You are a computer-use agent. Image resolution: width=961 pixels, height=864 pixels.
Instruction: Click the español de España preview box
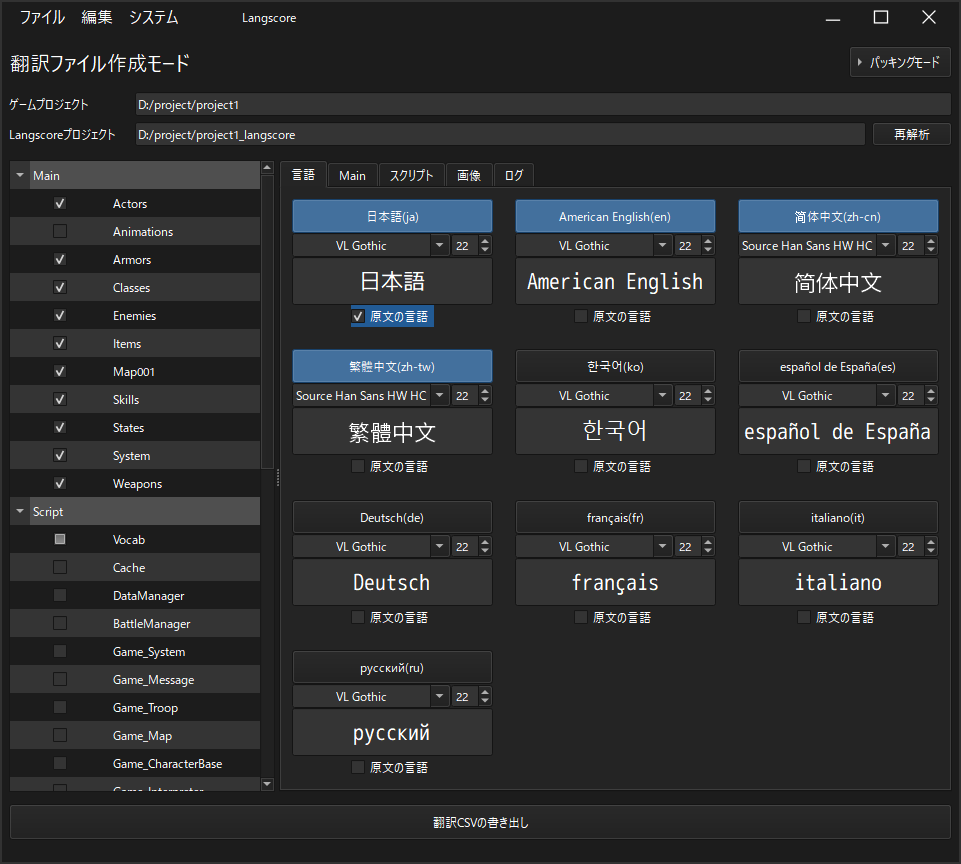pos(838,431)
